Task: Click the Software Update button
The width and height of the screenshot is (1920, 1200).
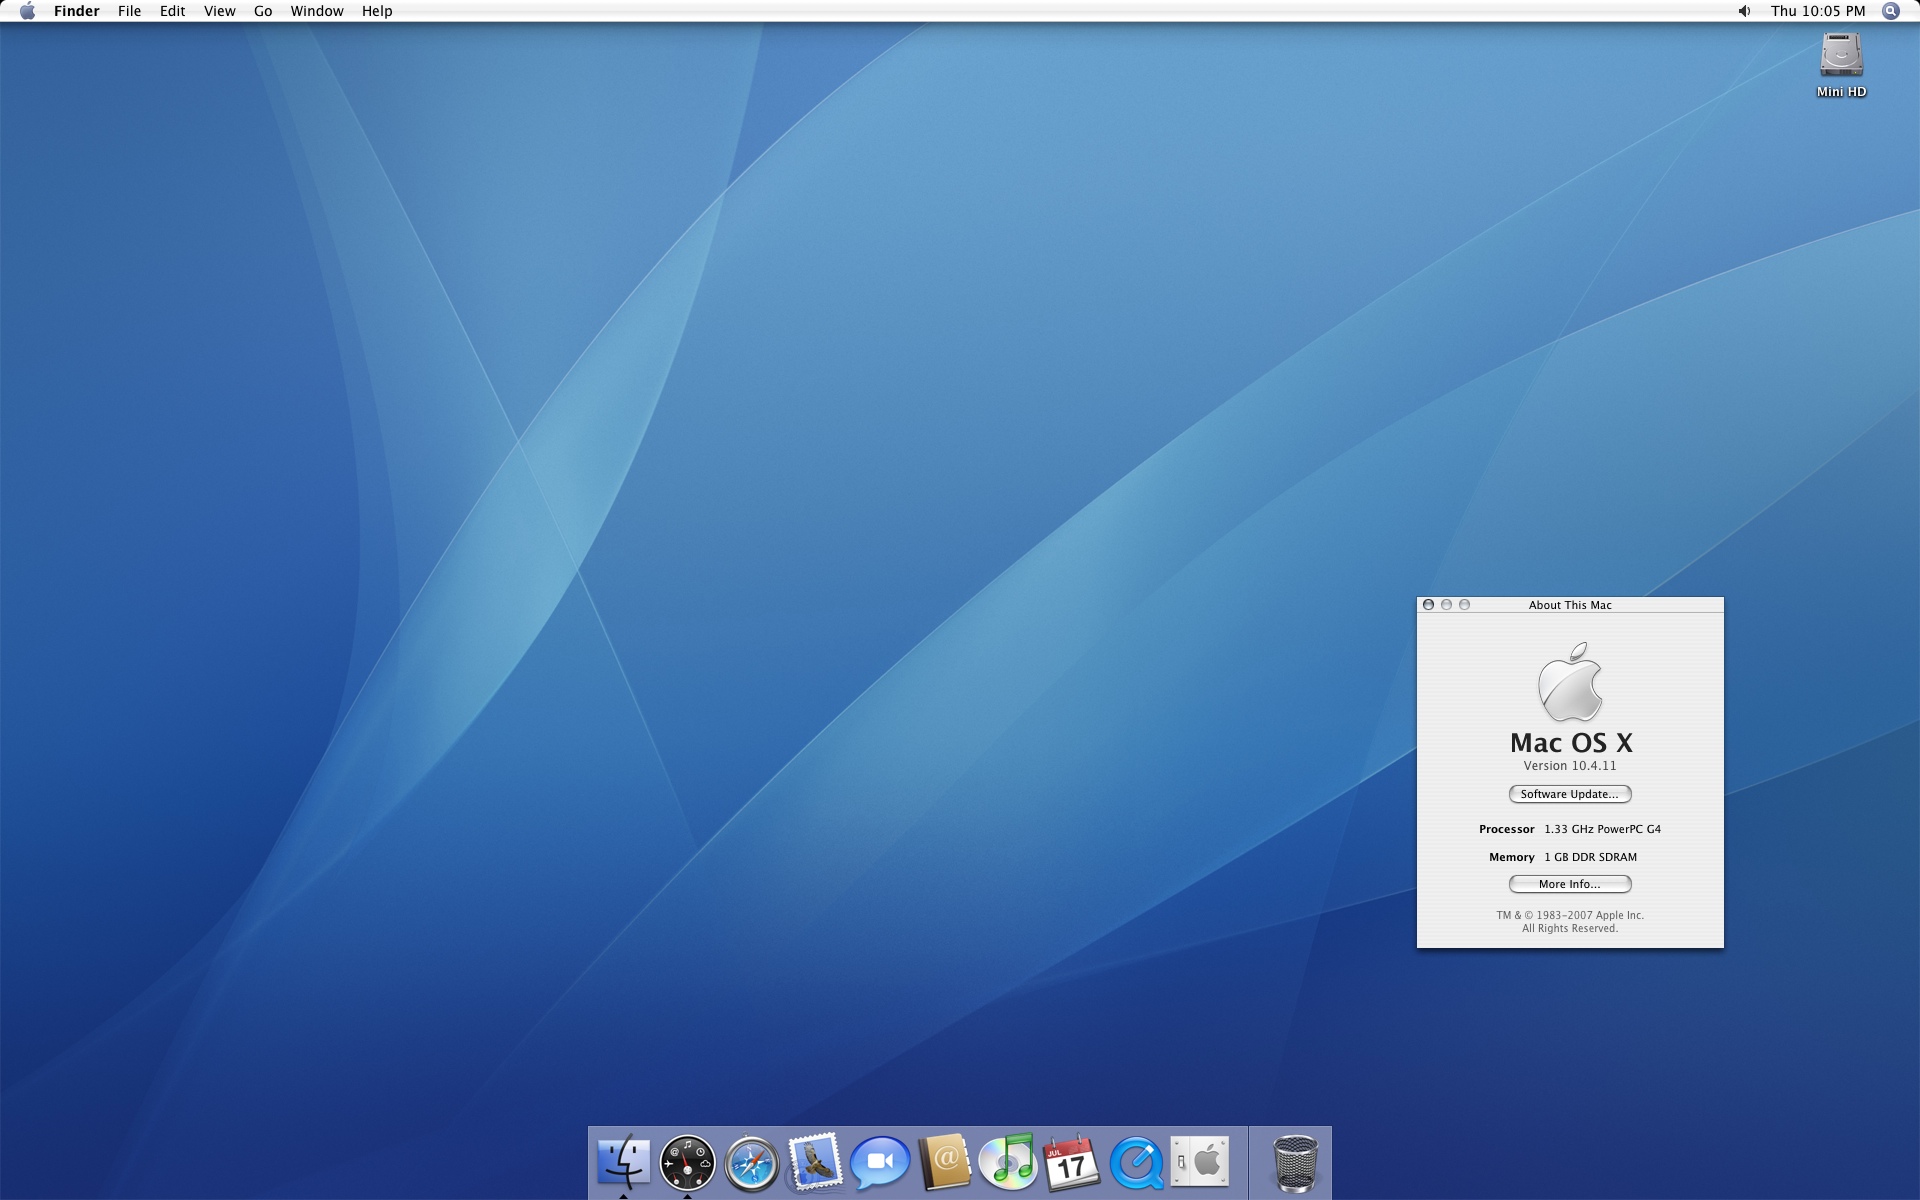Action: pyautogui.click(x=1569, y=794)
